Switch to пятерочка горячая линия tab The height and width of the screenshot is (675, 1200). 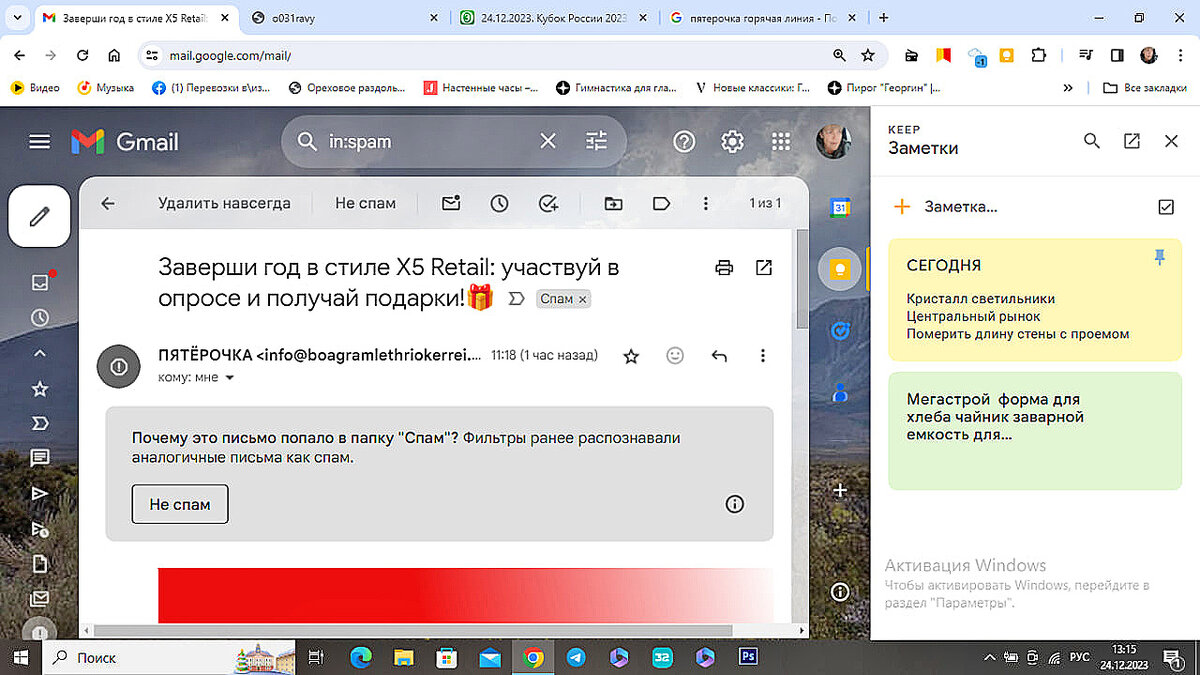763,18
